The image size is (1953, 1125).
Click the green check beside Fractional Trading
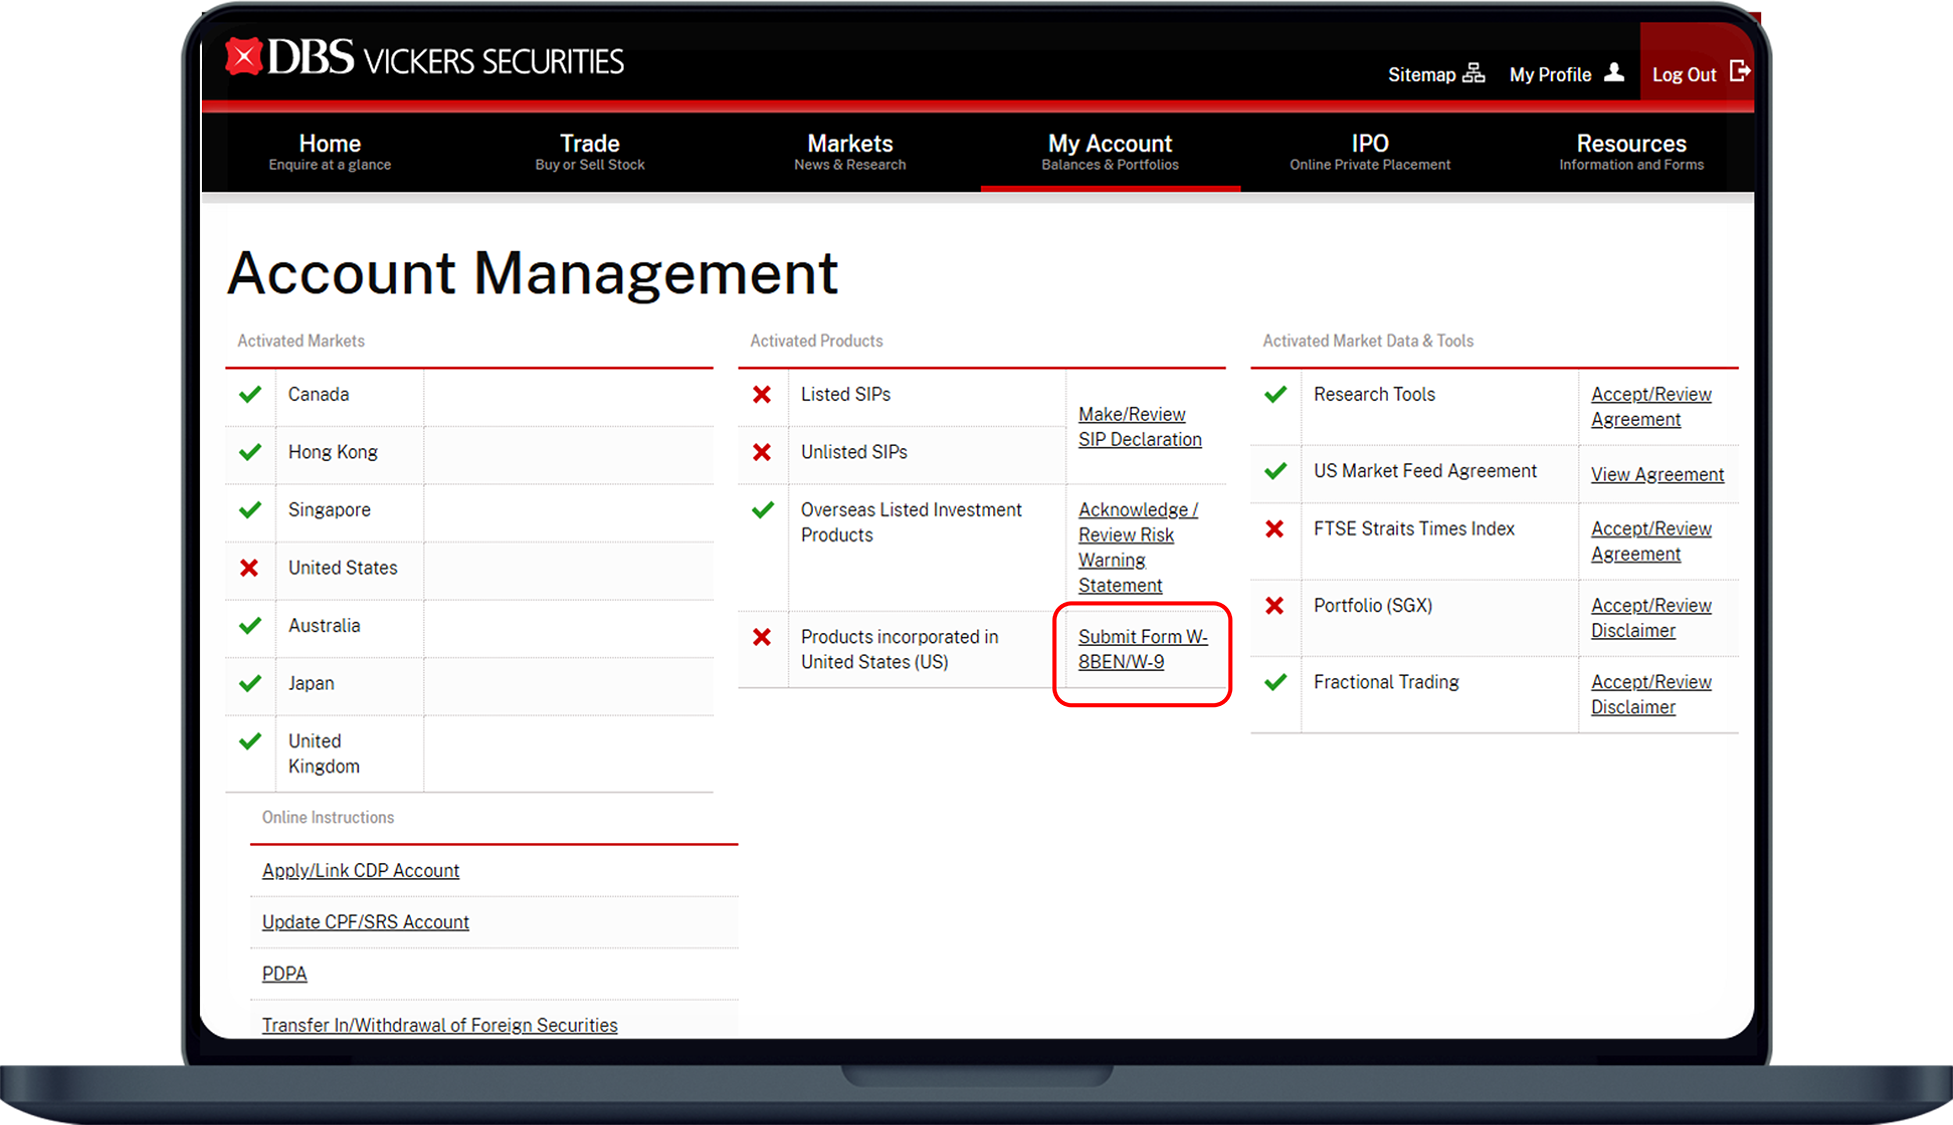[1275, 682]
